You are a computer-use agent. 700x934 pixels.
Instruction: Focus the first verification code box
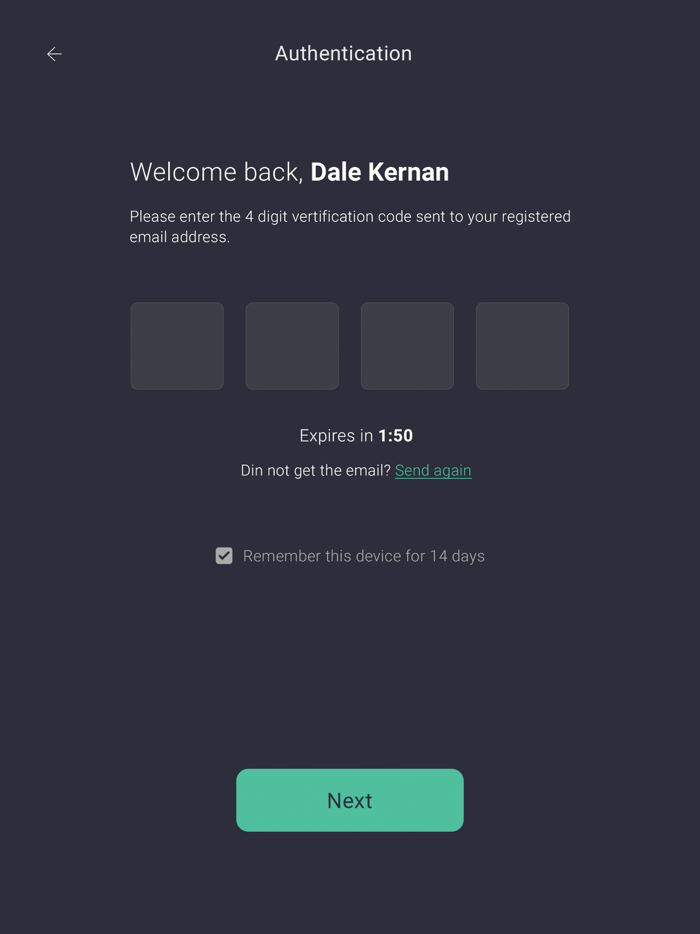[177, 346]
